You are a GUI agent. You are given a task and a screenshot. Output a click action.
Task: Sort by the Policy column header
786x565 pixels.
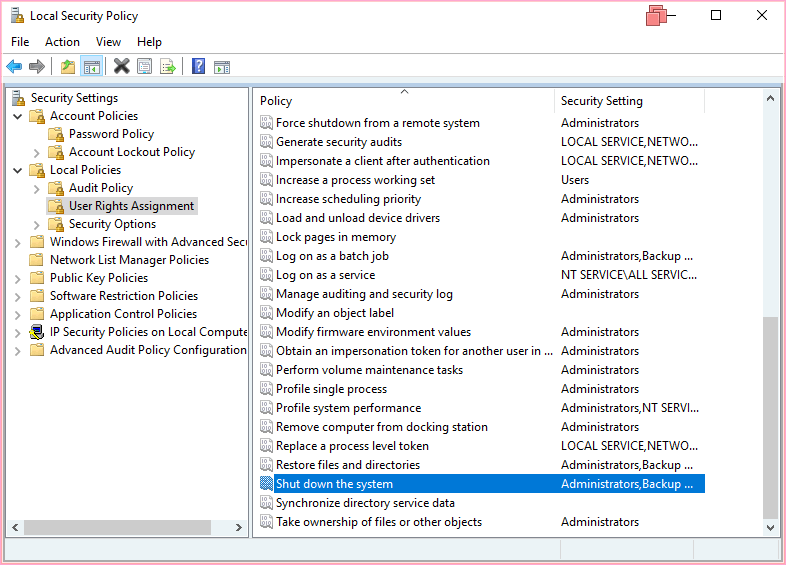point(400,101)
